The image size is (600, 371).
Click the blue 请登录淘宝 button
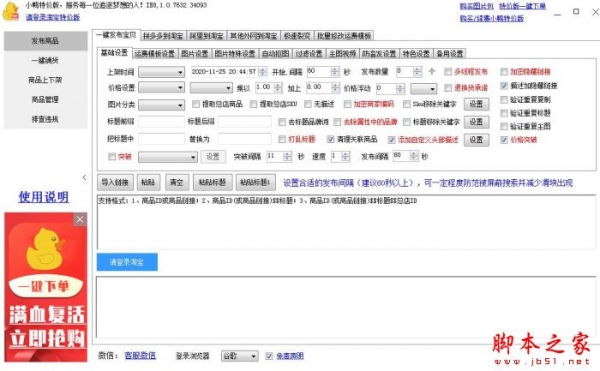pos(127,262)
